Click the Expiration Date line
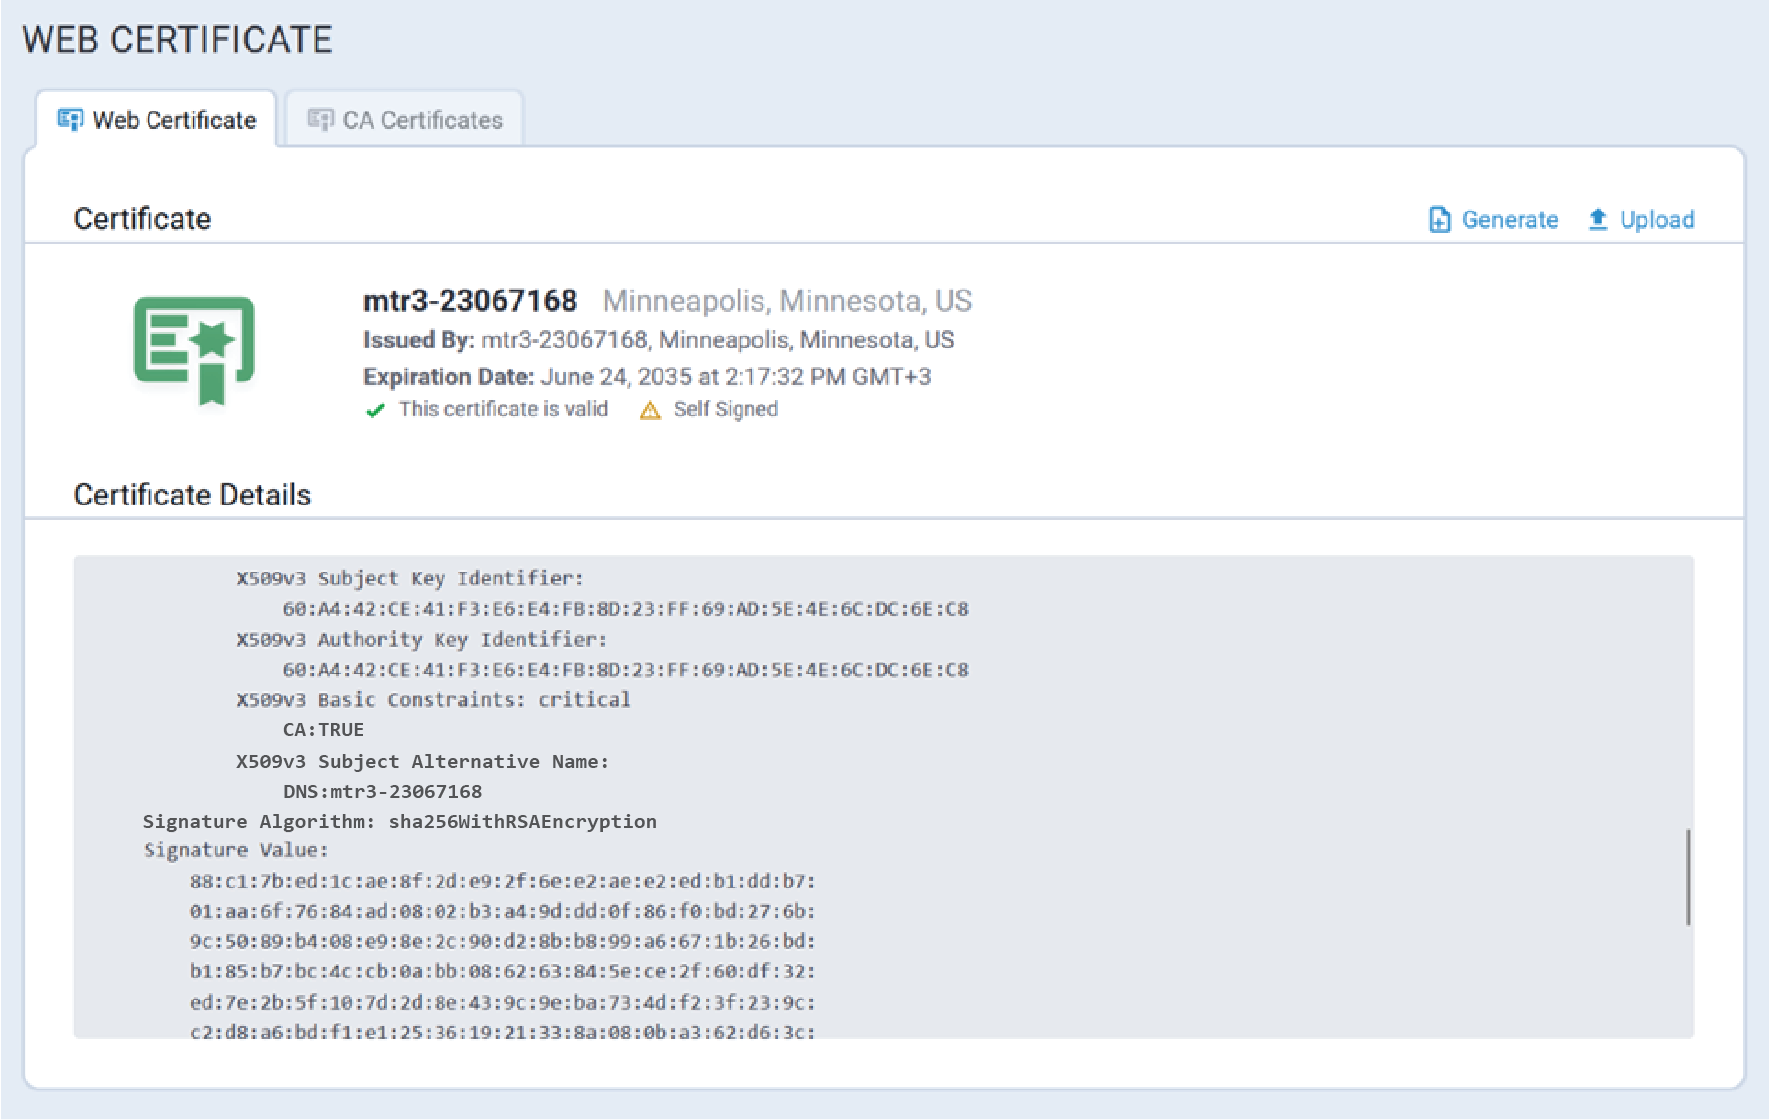The height and width of the screenshot is (1120, 1770). 647,377
